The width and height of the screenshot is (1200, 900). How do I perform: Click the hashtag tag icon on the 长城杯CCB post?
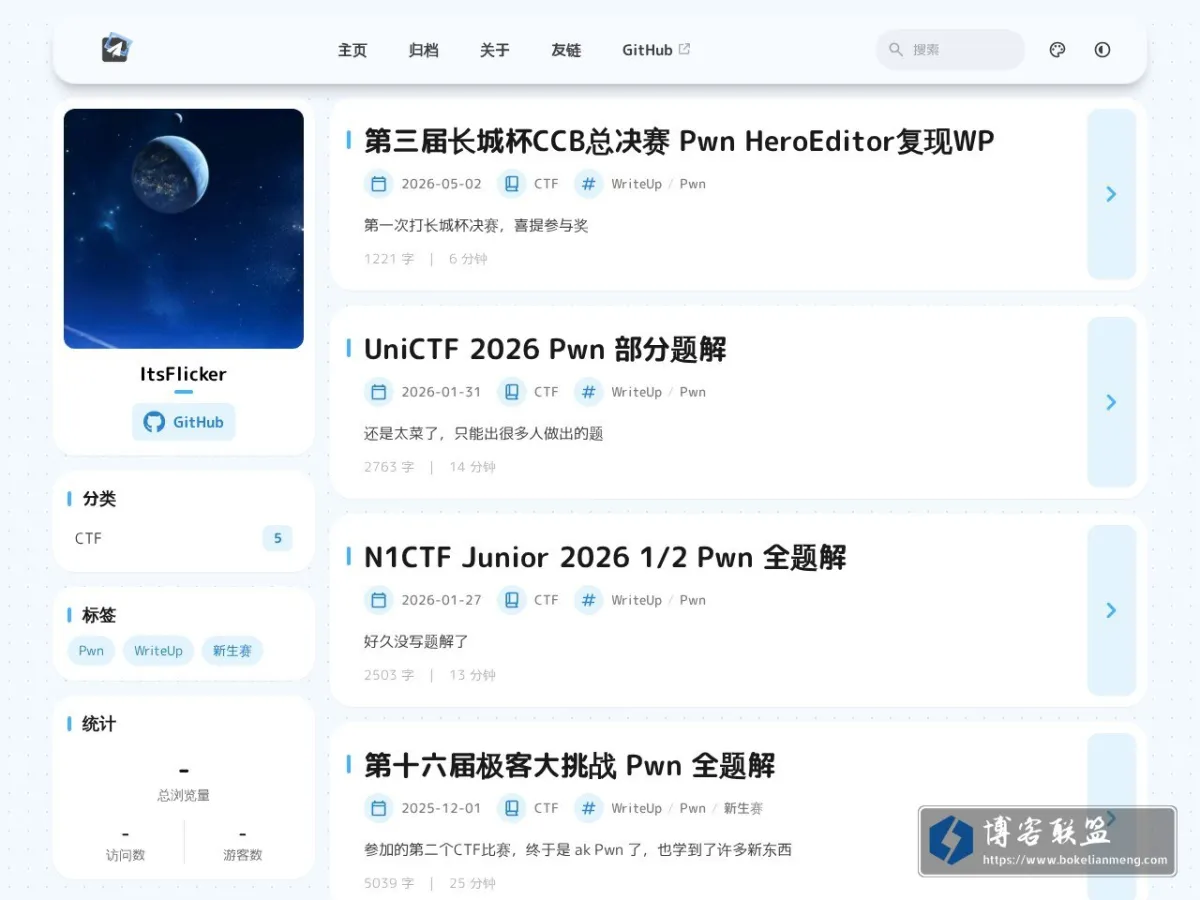pyautogui.click(x=589, y=184)
